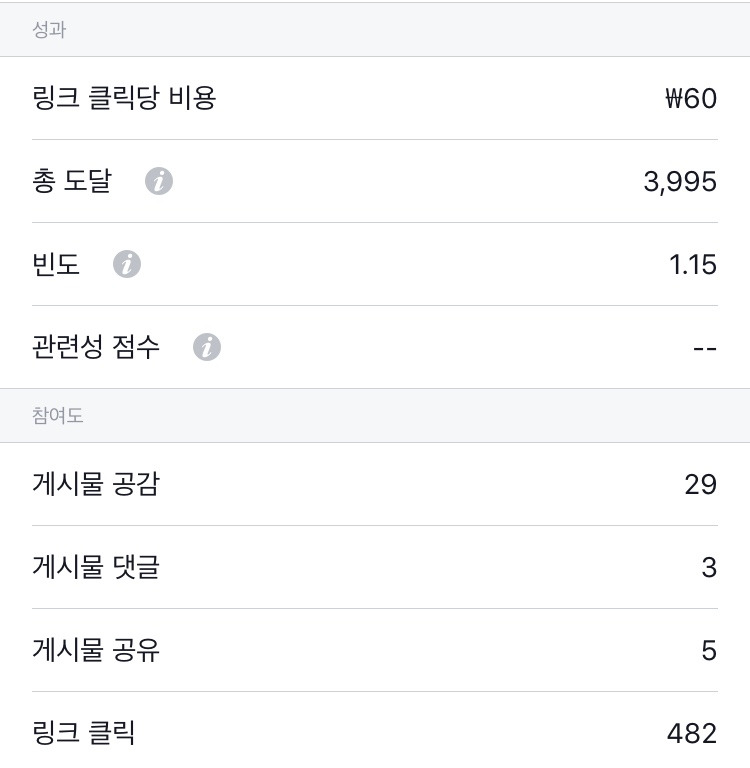Tap the 3,995 reach value
This screenshot has height=768, width=750.
tap(680, 182)
